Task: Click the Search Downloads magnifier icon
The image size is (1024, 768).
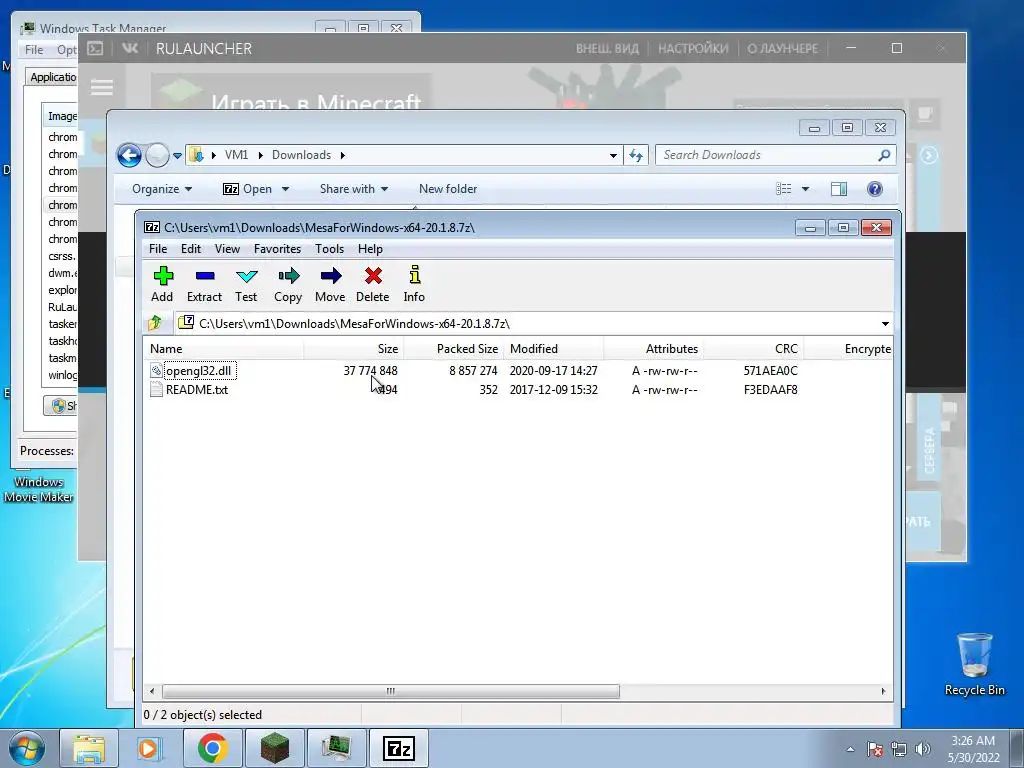Action: (884, 155)
